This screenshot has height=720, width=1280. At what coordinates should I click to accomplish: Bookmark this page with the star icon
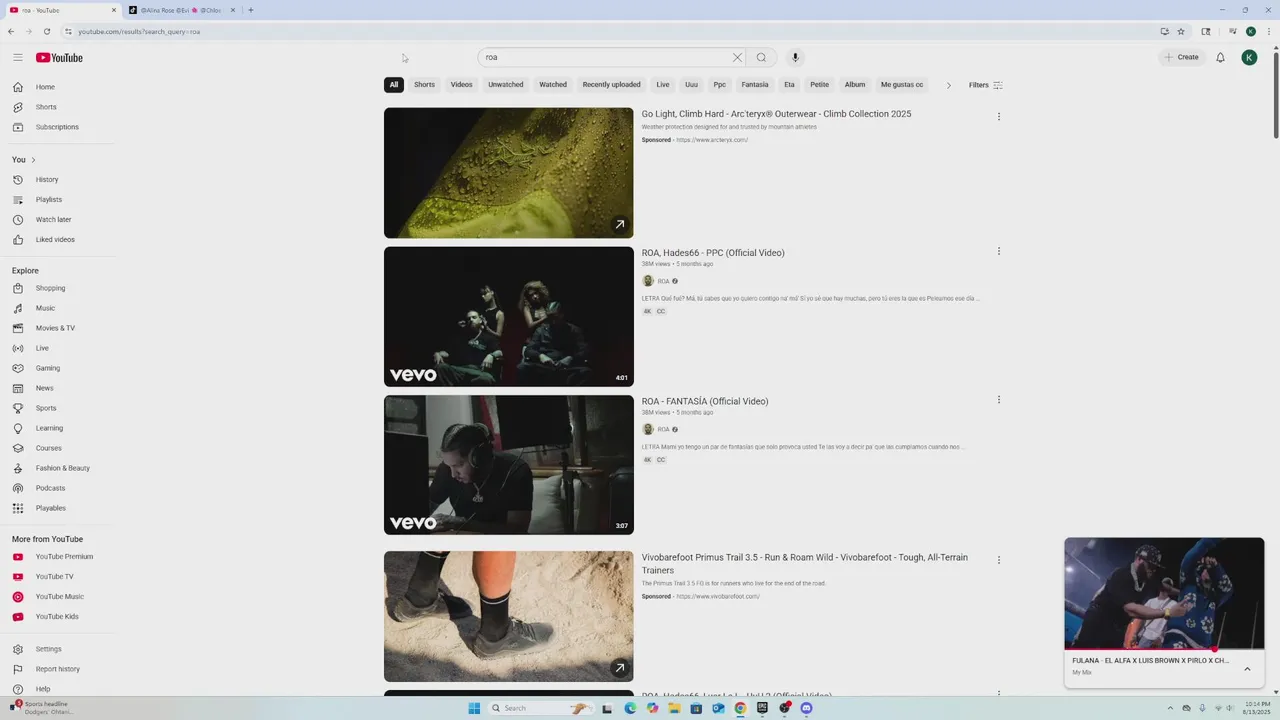1181,31
